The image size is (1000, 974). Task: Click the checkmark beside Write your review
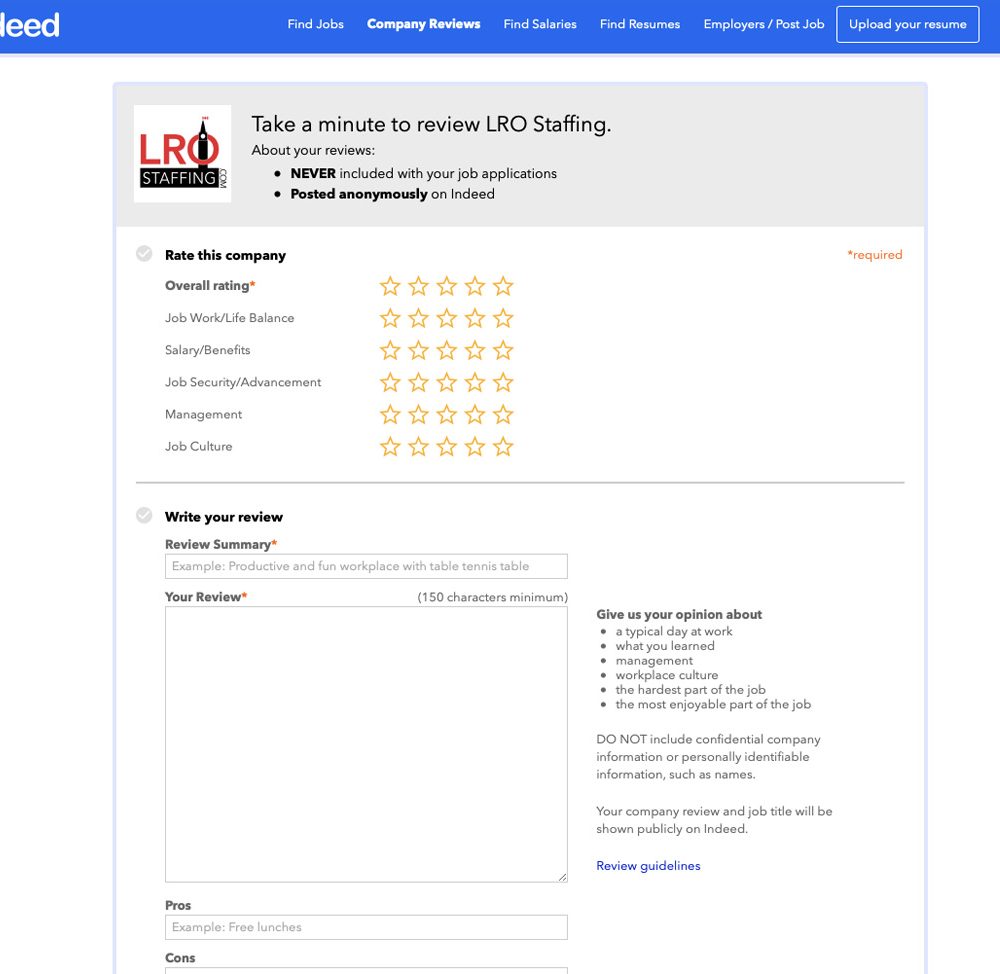click(x=145, y=516)
